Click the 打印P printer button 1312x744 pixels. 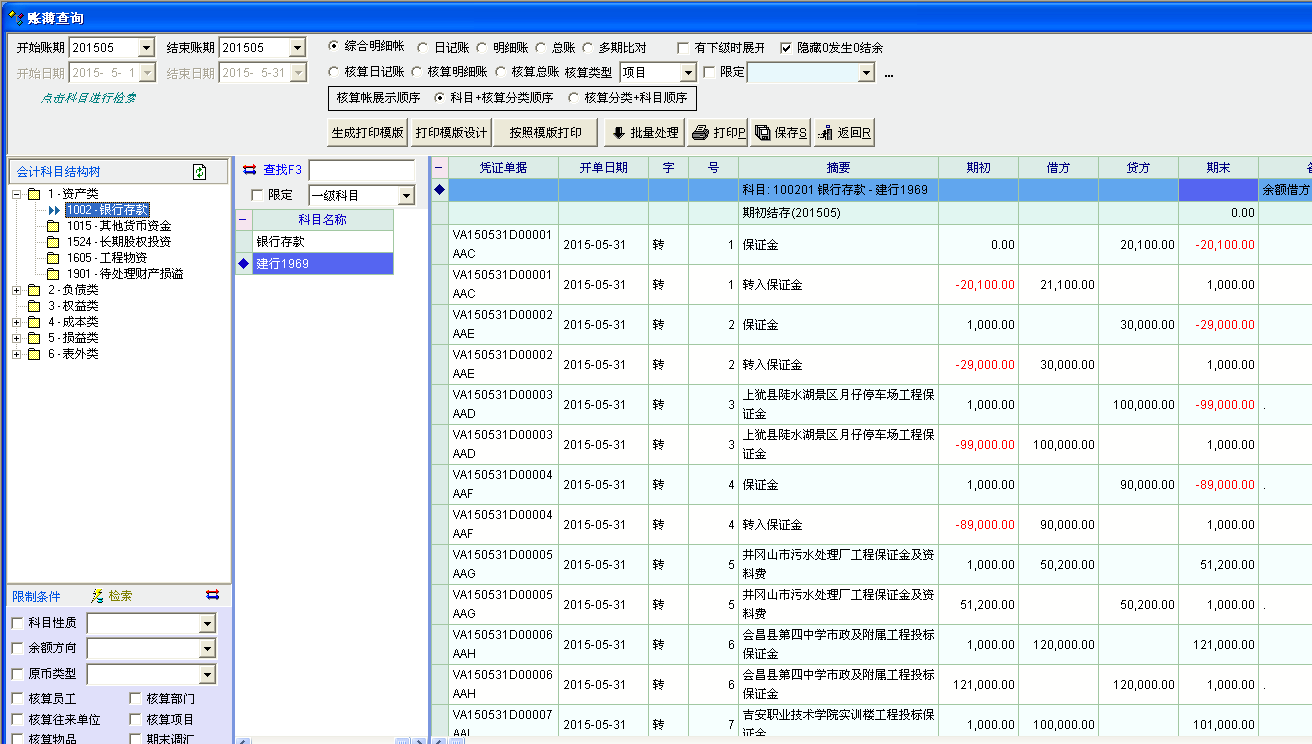pyautogui.click(x=718, y=132)
